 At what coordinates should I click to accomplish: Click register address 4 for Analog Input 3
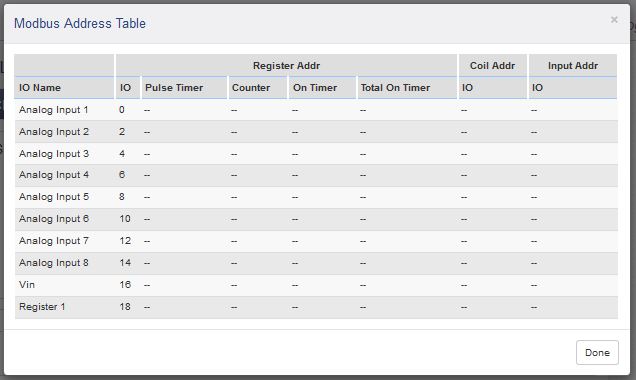(x=122, y=154)
